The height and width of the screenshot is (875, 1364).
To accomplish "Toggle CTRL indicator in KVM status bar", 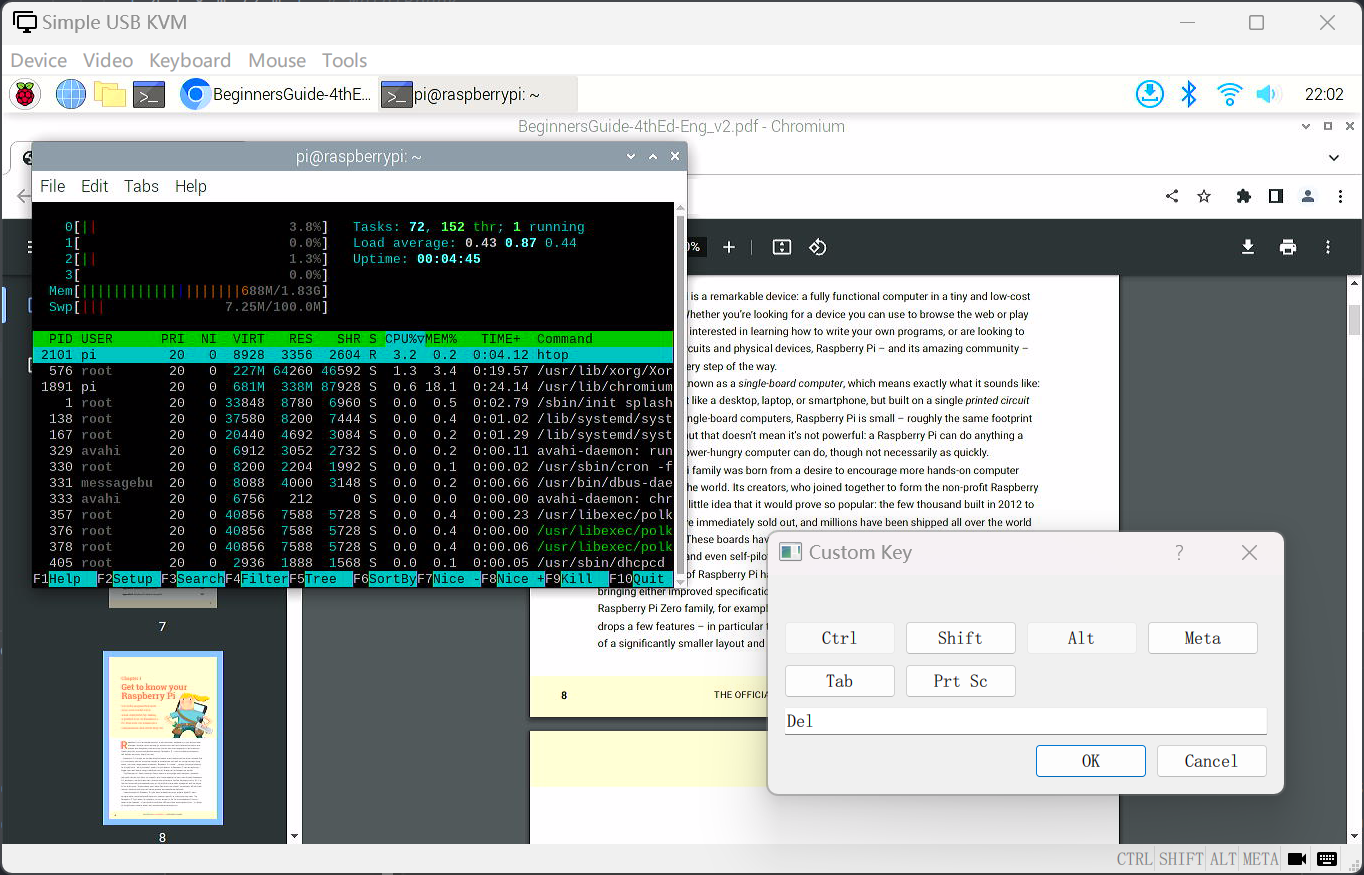I will pyautogui.click(x=1135, y=859).
